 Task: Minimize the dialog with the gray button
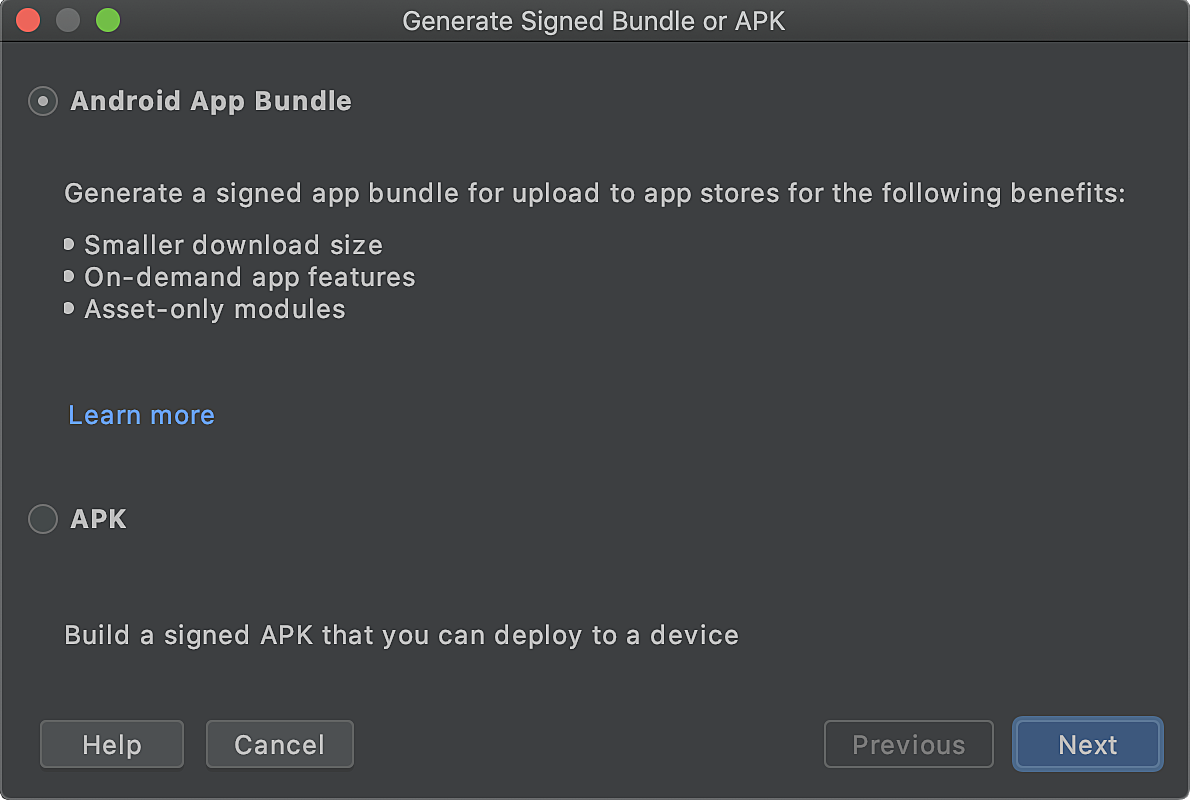coord(68,20)
